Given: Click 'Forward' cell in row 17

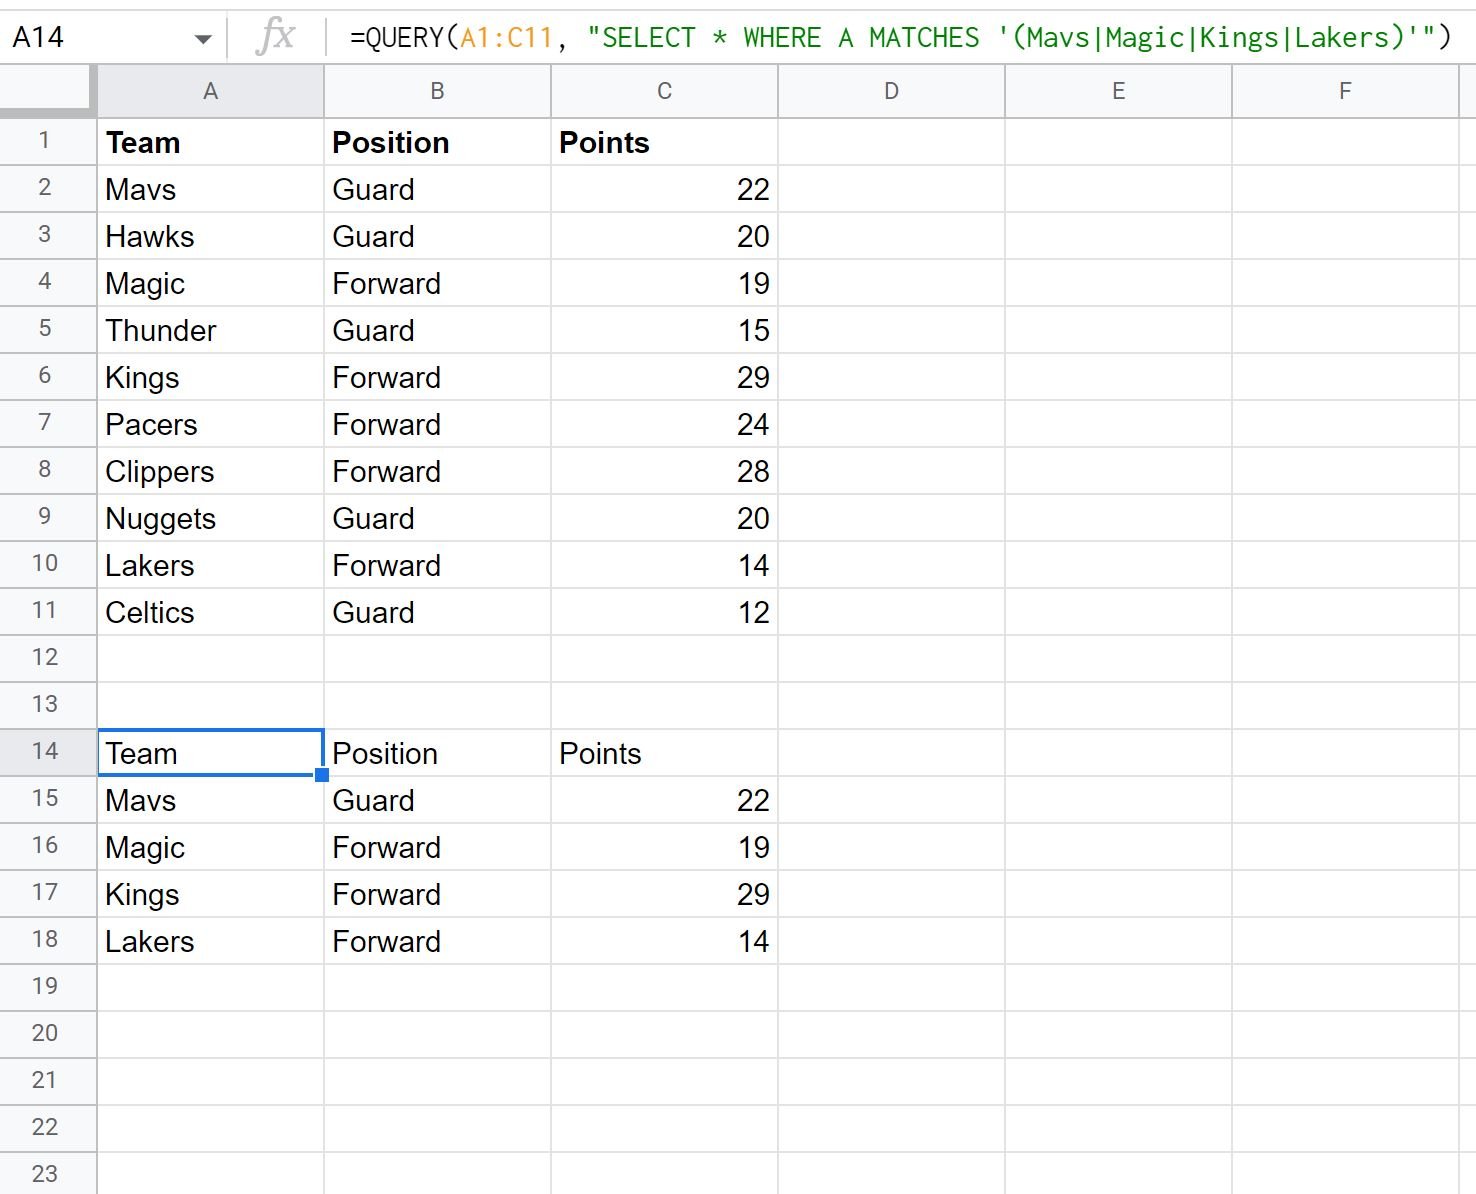Looking at the screenshot, I should click(437, 894).
